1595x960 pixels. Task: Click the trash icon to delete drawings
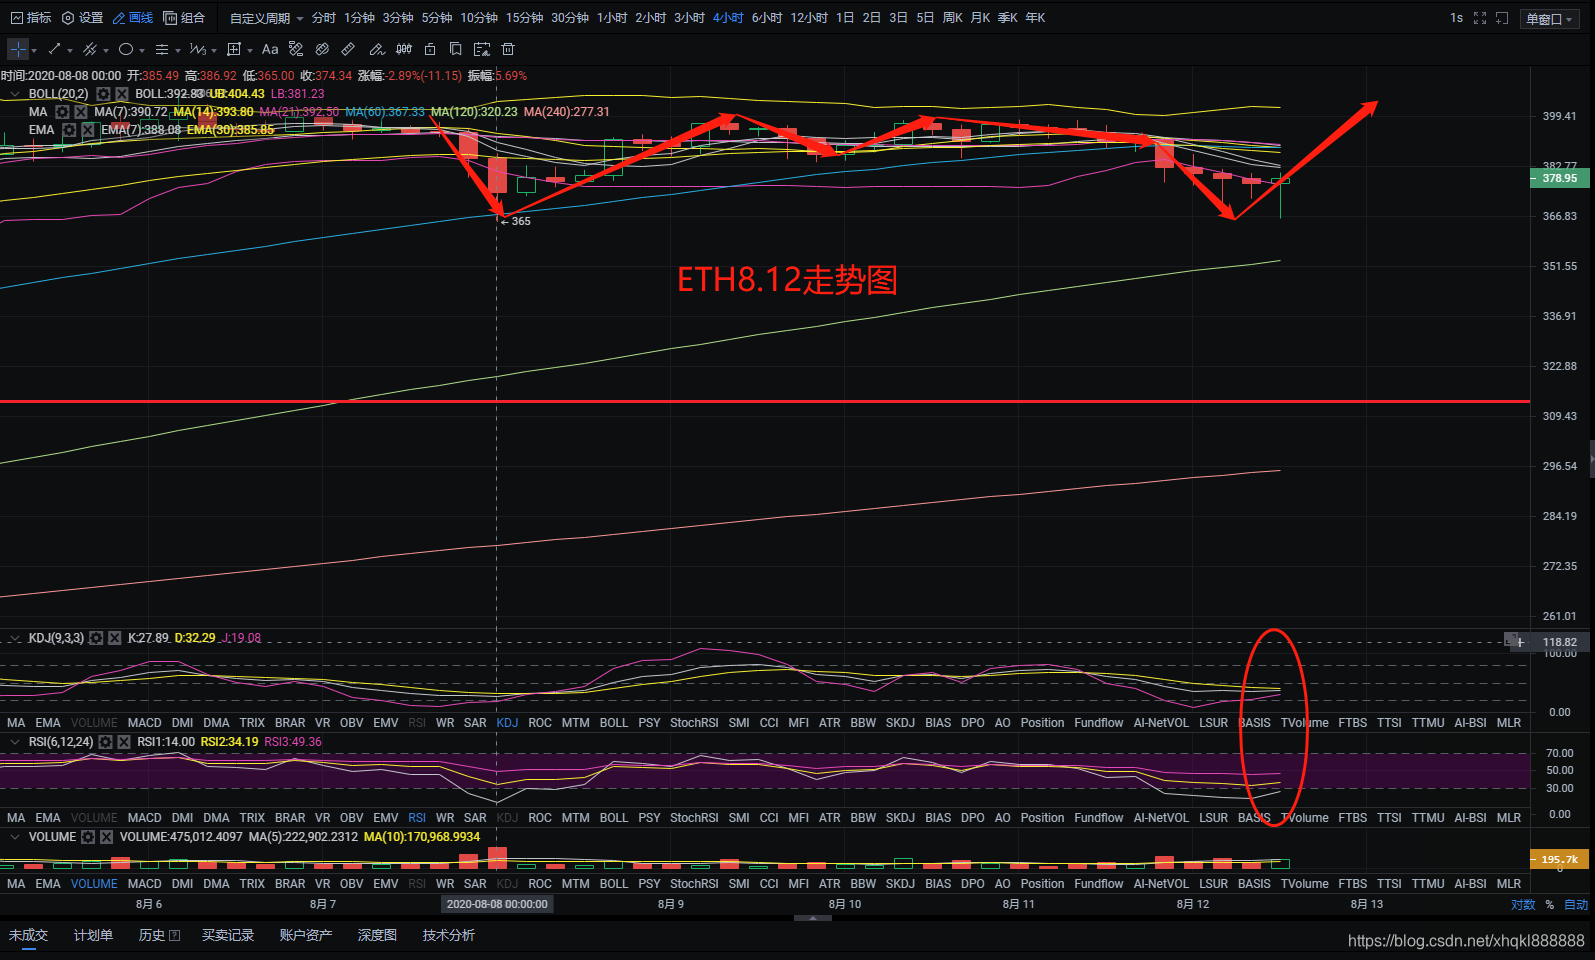pos(508,49)
